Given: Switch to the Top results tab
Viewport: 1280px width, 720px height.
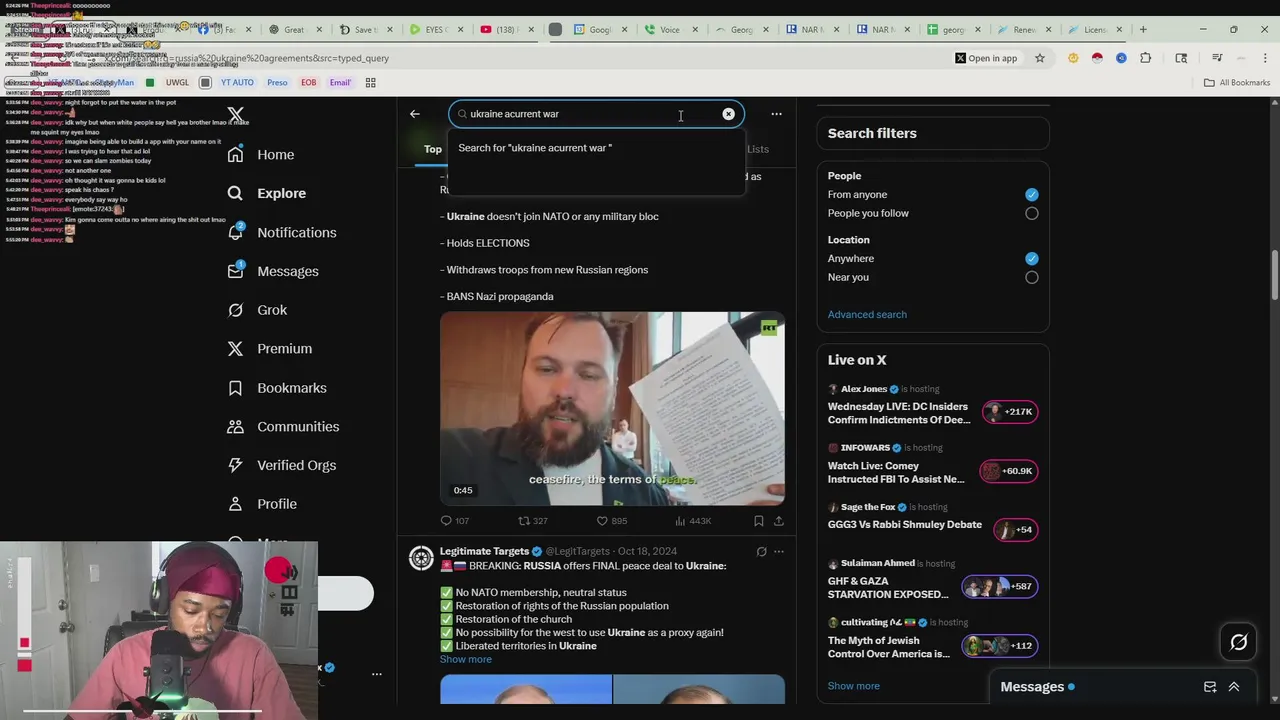Looking at the screenshot, I should [x=432, y=149].
